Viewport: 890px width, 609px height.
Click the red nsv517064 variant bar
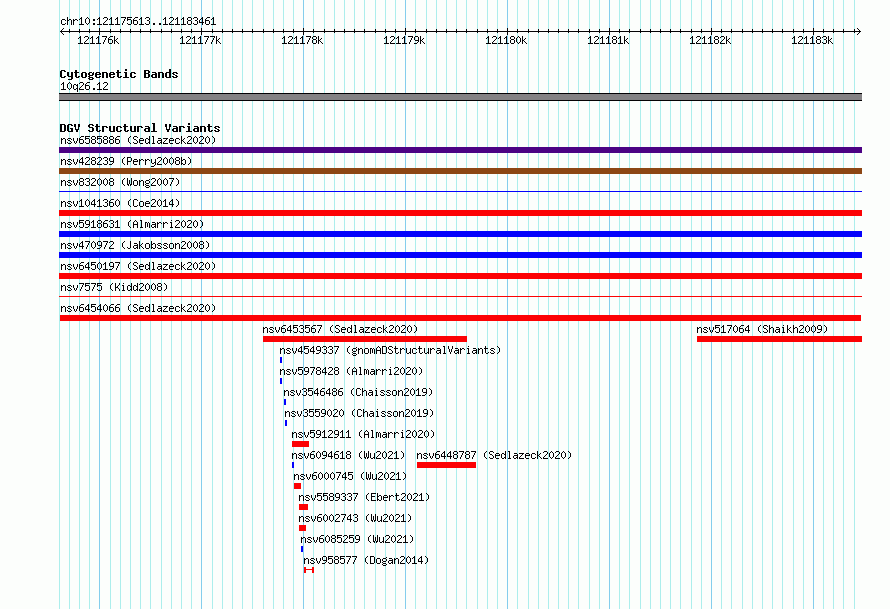click(779, 339)
